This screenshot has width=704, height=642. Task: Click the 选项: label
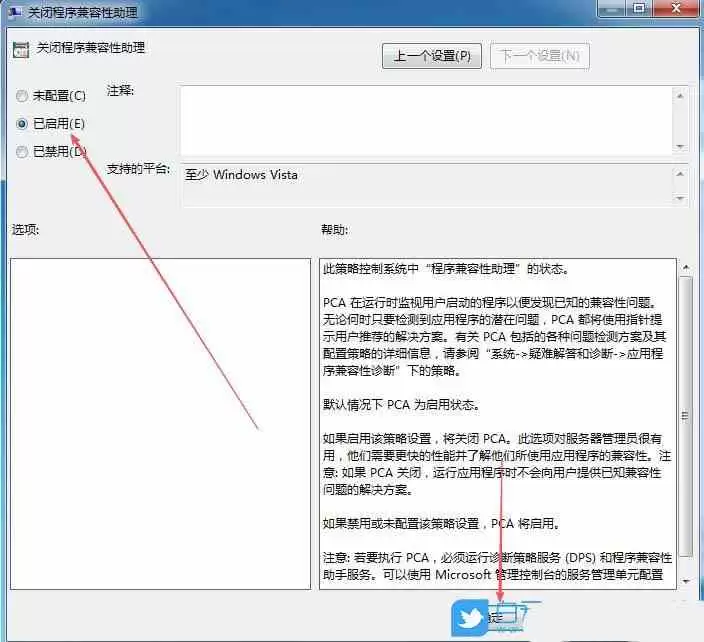click(x=26, y=230)
